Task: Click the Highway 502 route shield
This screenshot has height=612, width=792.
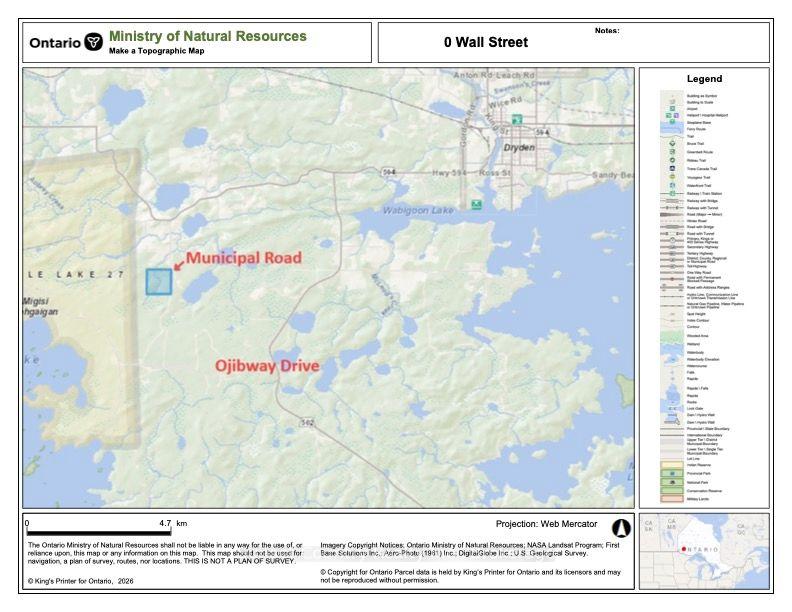Action: coord(308,422)
